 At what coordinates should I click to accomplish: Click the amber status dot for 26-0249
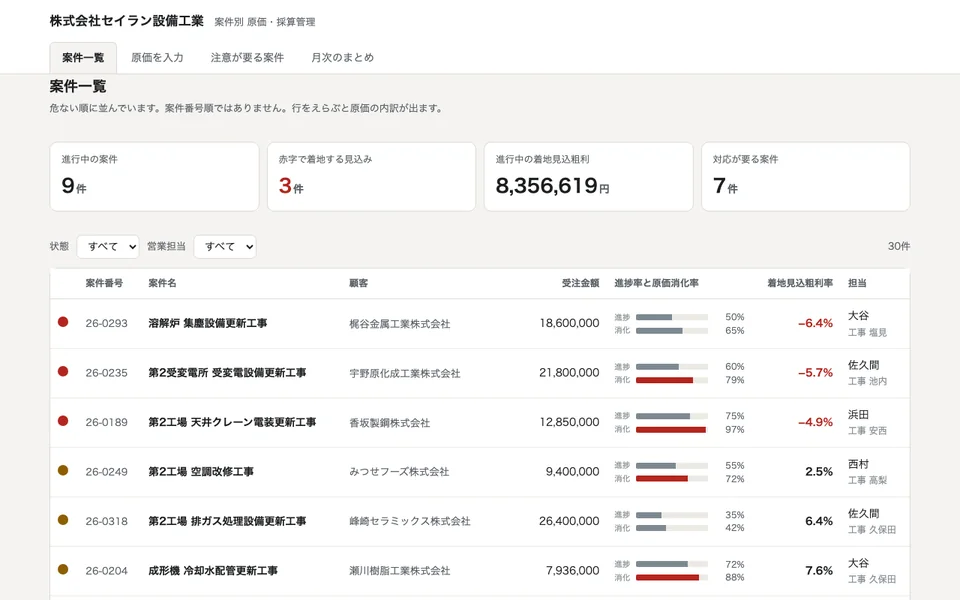[63, 471]
